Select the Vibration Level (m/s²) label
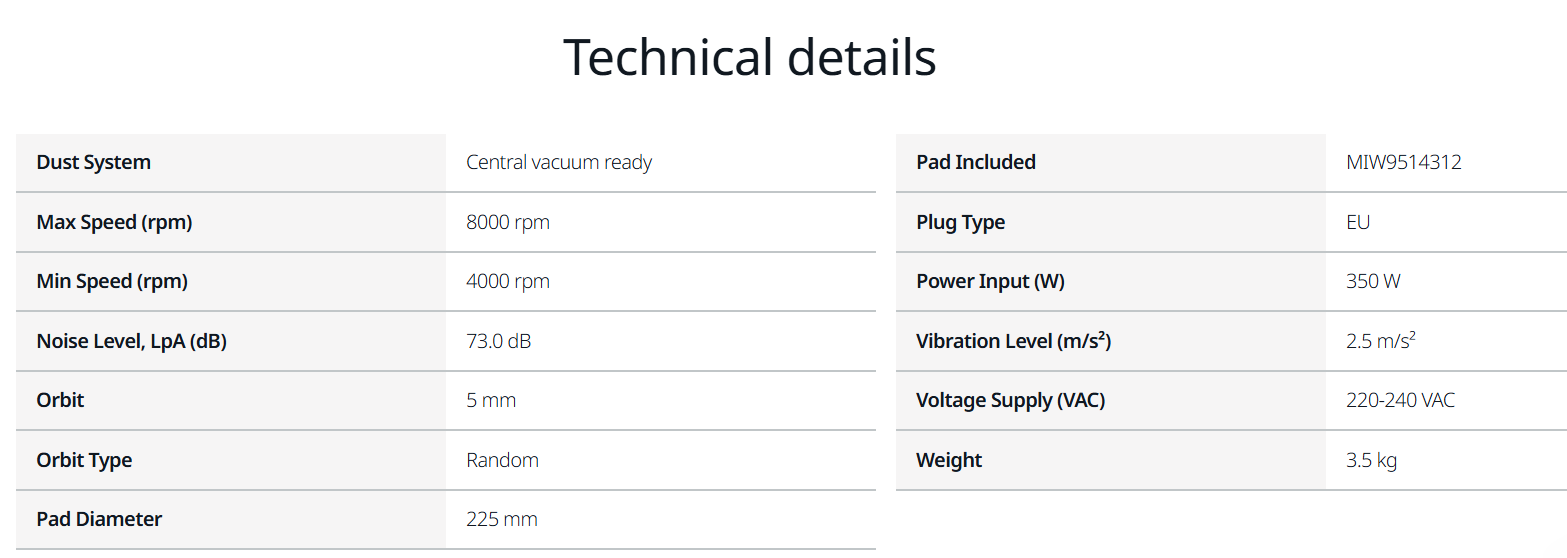Image resolution: width=1567 pixels, height=558 pixels. pos(1014,341)
